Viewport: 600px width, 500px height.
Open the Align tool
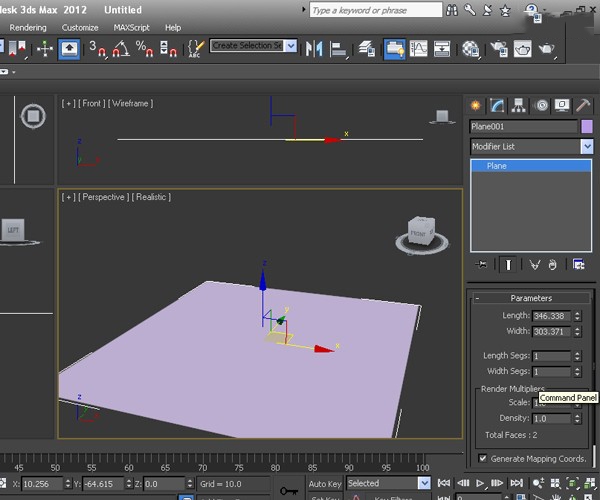[338, 49]
